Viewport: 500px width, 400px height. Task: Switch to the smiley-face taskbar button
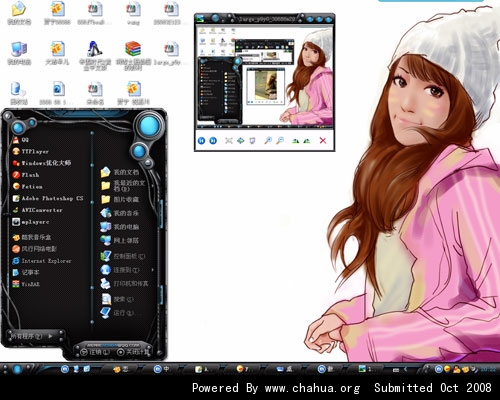pyautogui.click(x=244, y=369)
